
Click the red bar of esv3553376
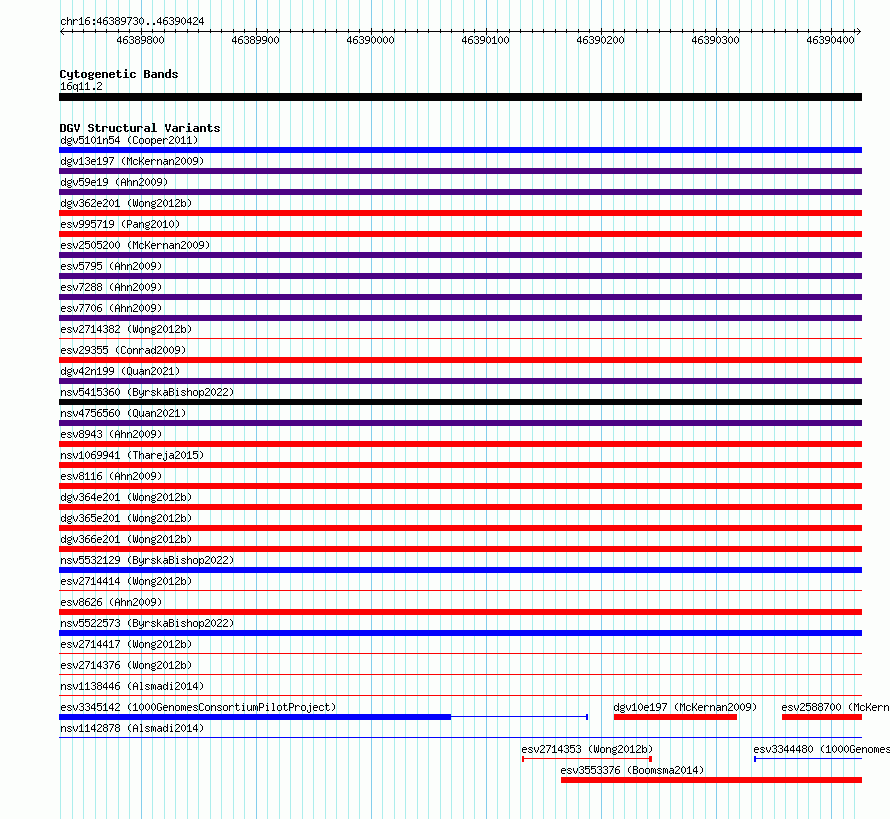coord(711,780)
